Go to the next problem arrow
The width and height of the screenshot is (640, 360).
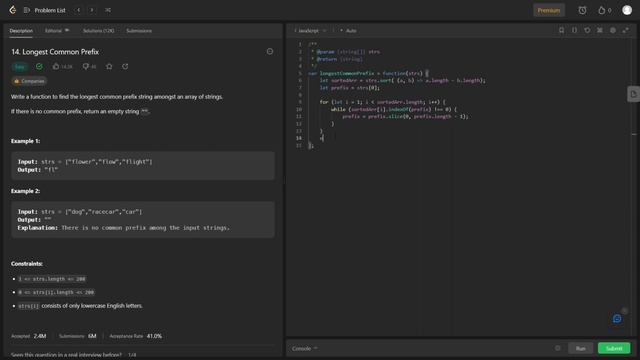coord(92,10)
